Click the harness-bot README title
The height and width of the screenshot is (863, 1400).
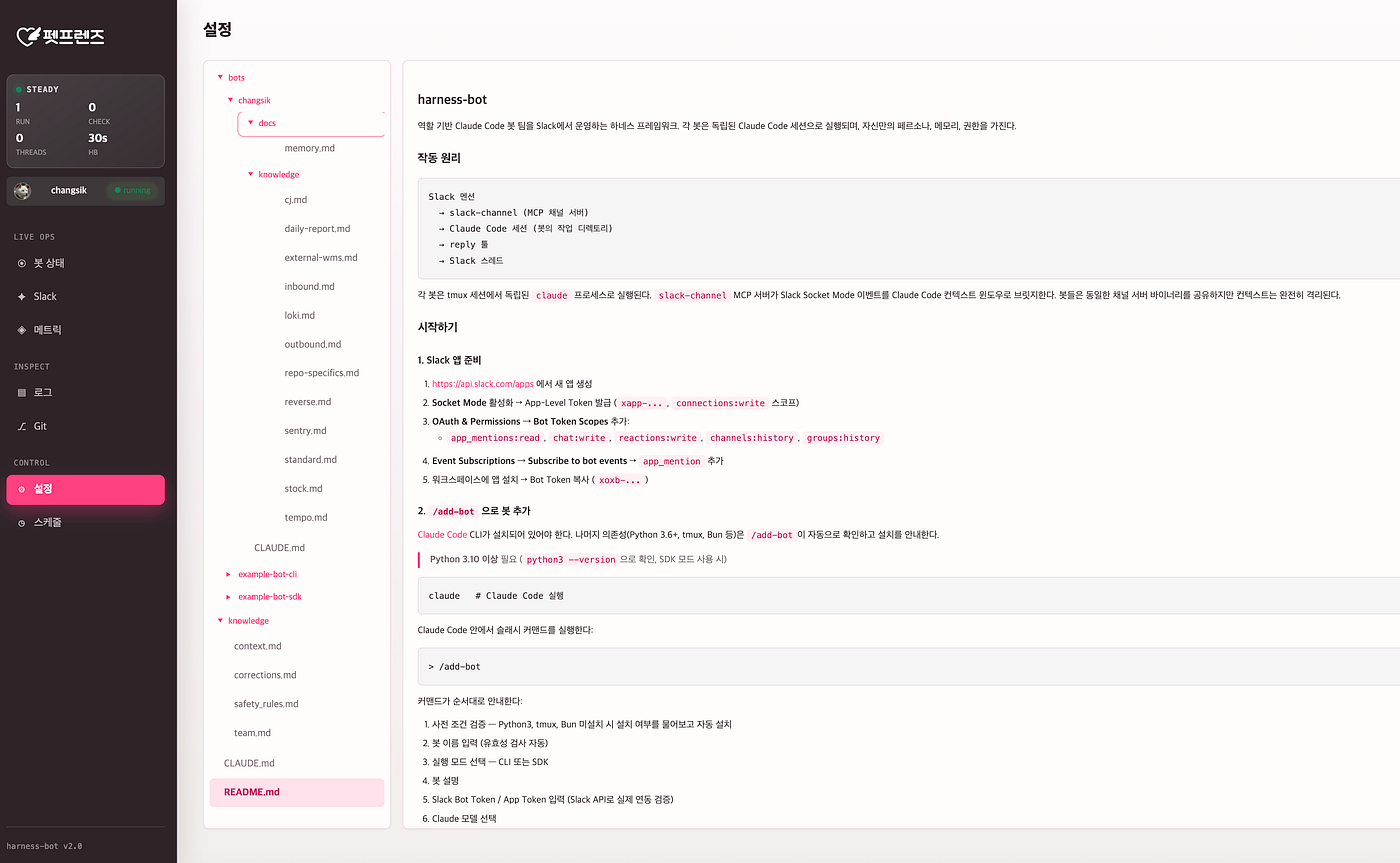coord(452,100)
